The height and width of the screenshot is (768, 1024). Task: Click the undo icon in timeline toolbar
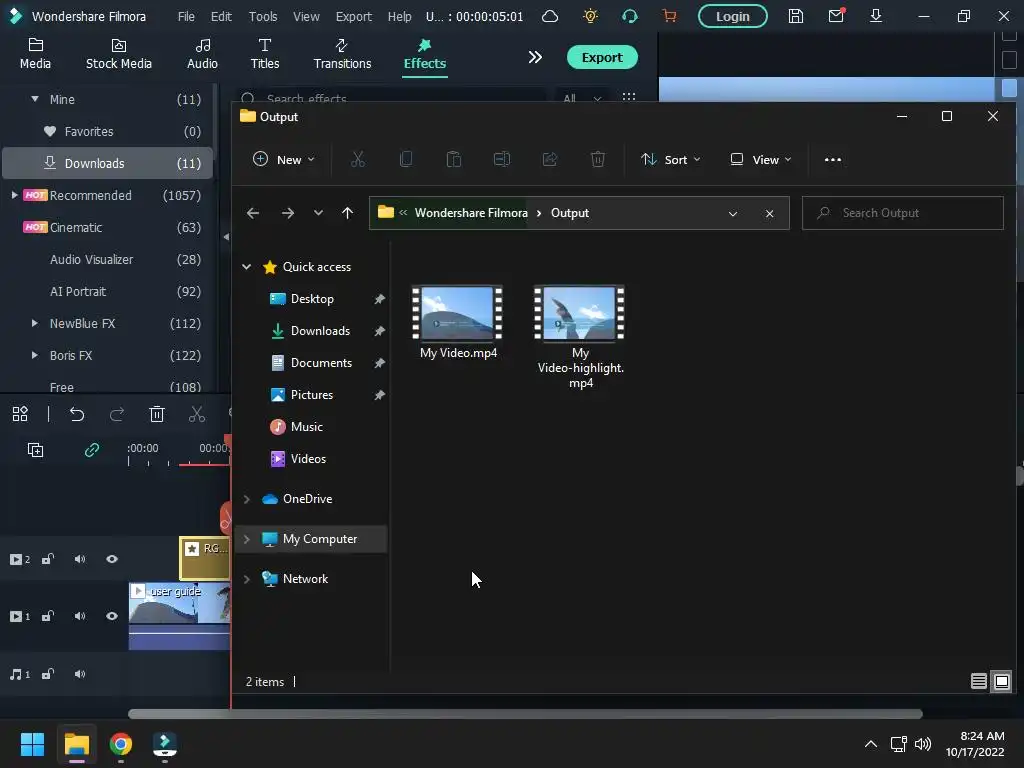click(x=77, y=414)
